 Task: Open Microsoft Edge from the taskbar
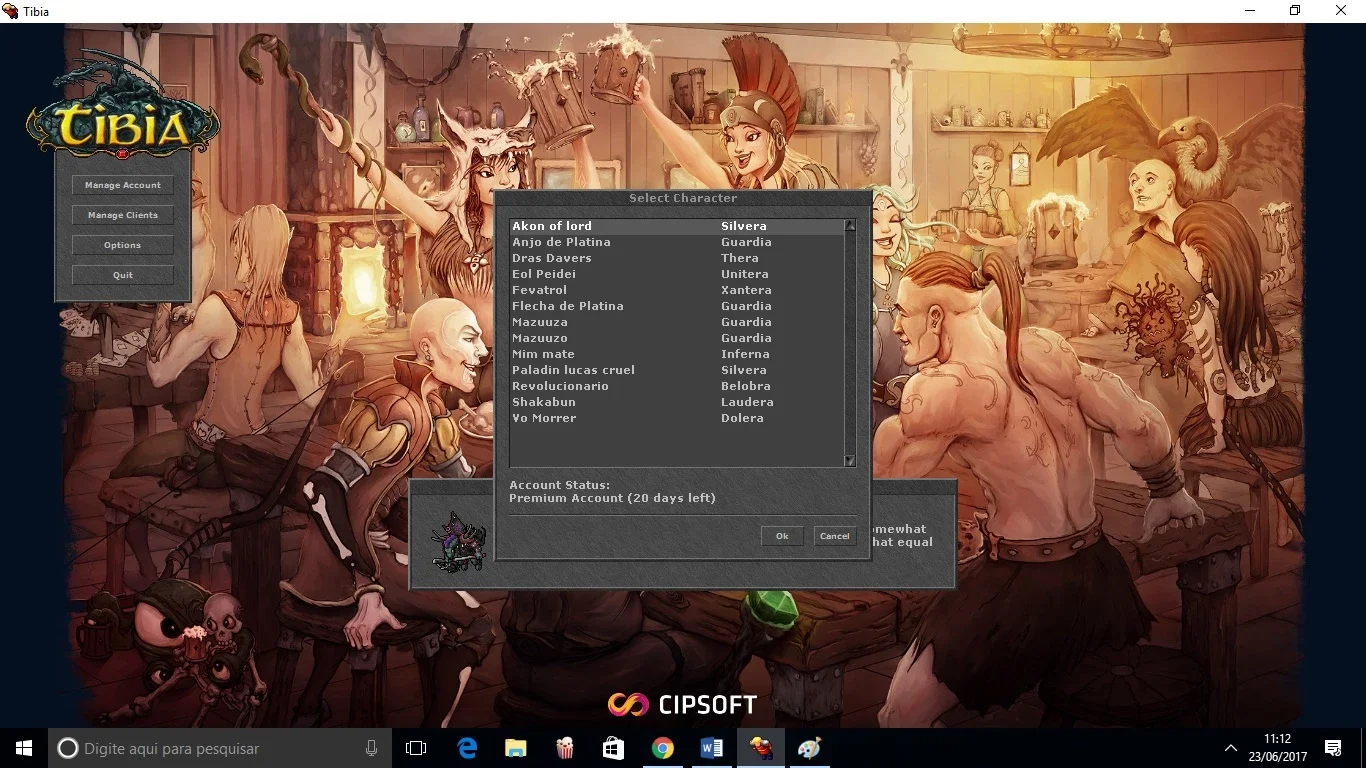click(x=467, y=748)
